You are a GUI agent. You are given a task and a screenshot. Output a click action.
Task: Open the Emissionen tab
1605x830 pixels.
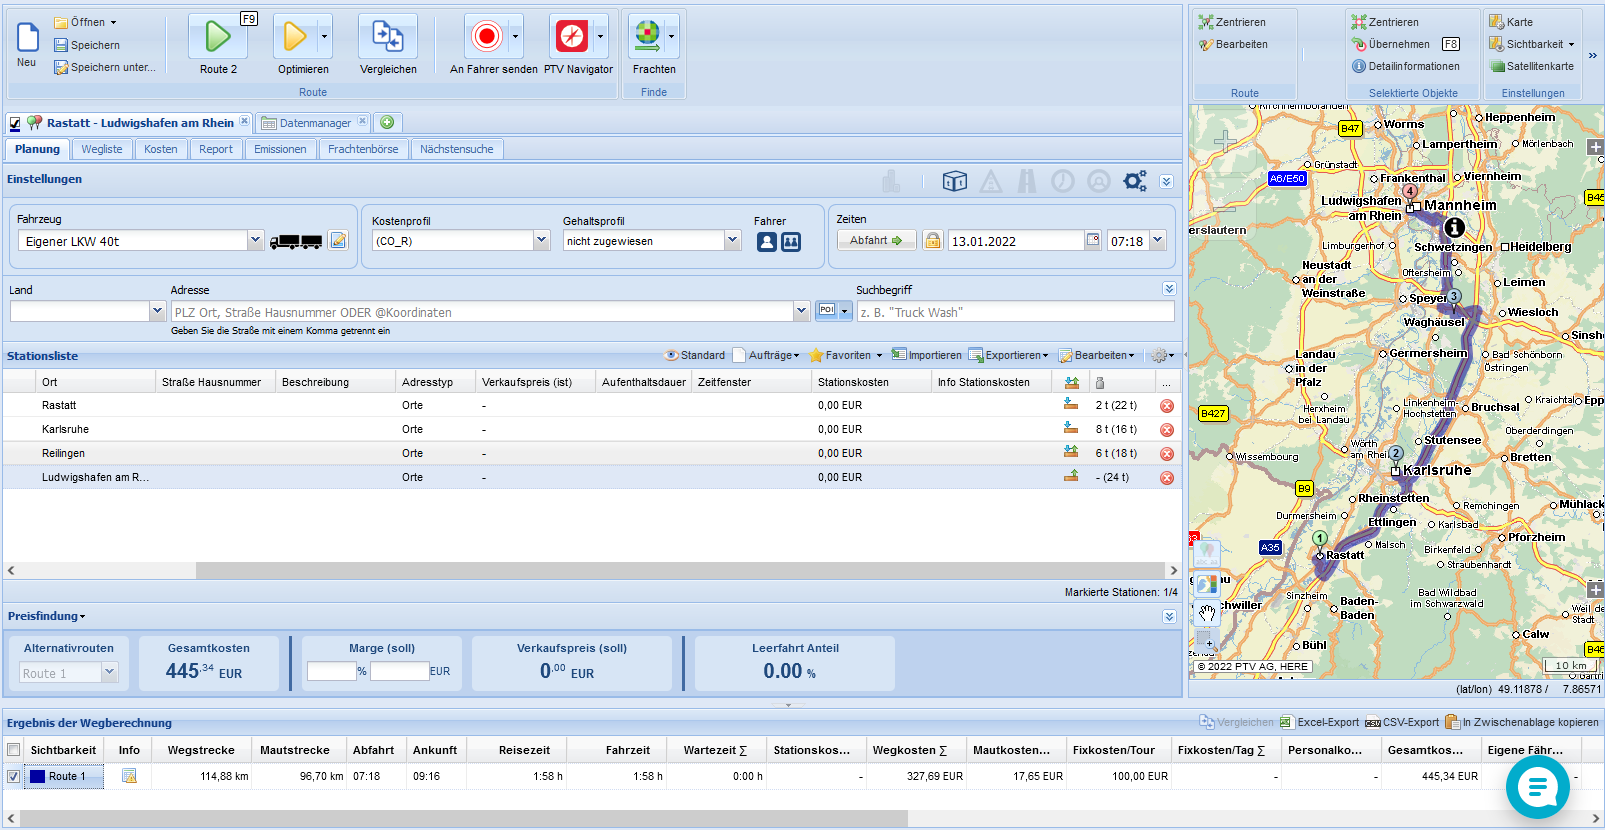click(x=280, y=149)
